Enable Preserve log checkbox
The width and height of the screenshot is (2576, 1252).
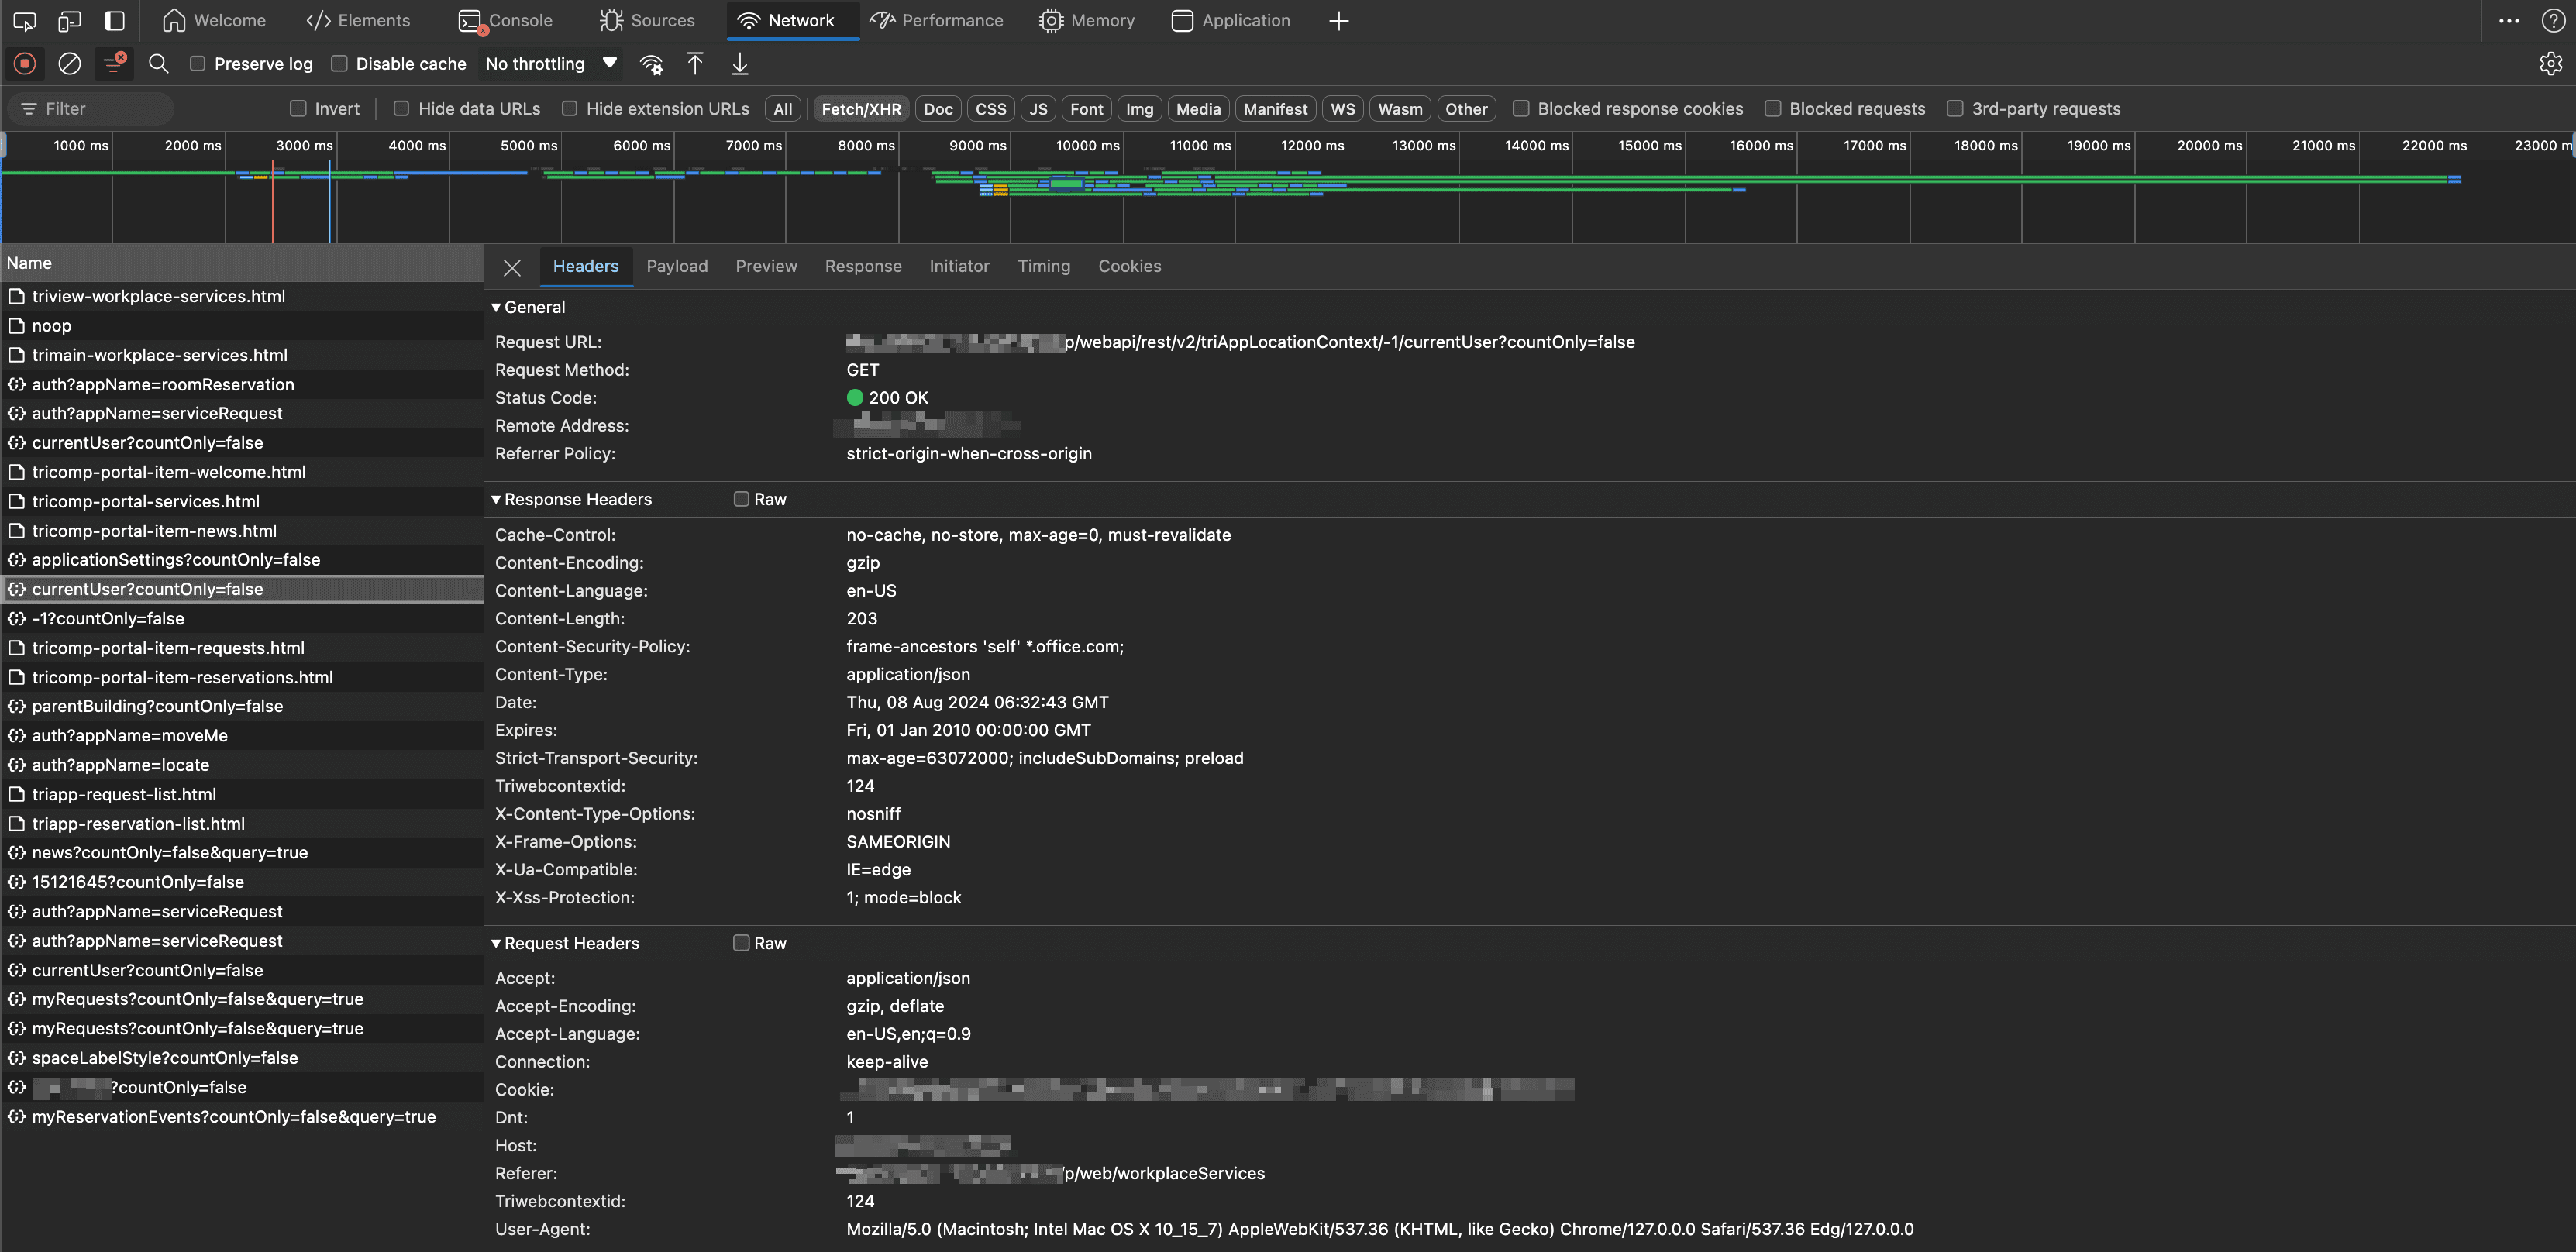tap(197, 64)
